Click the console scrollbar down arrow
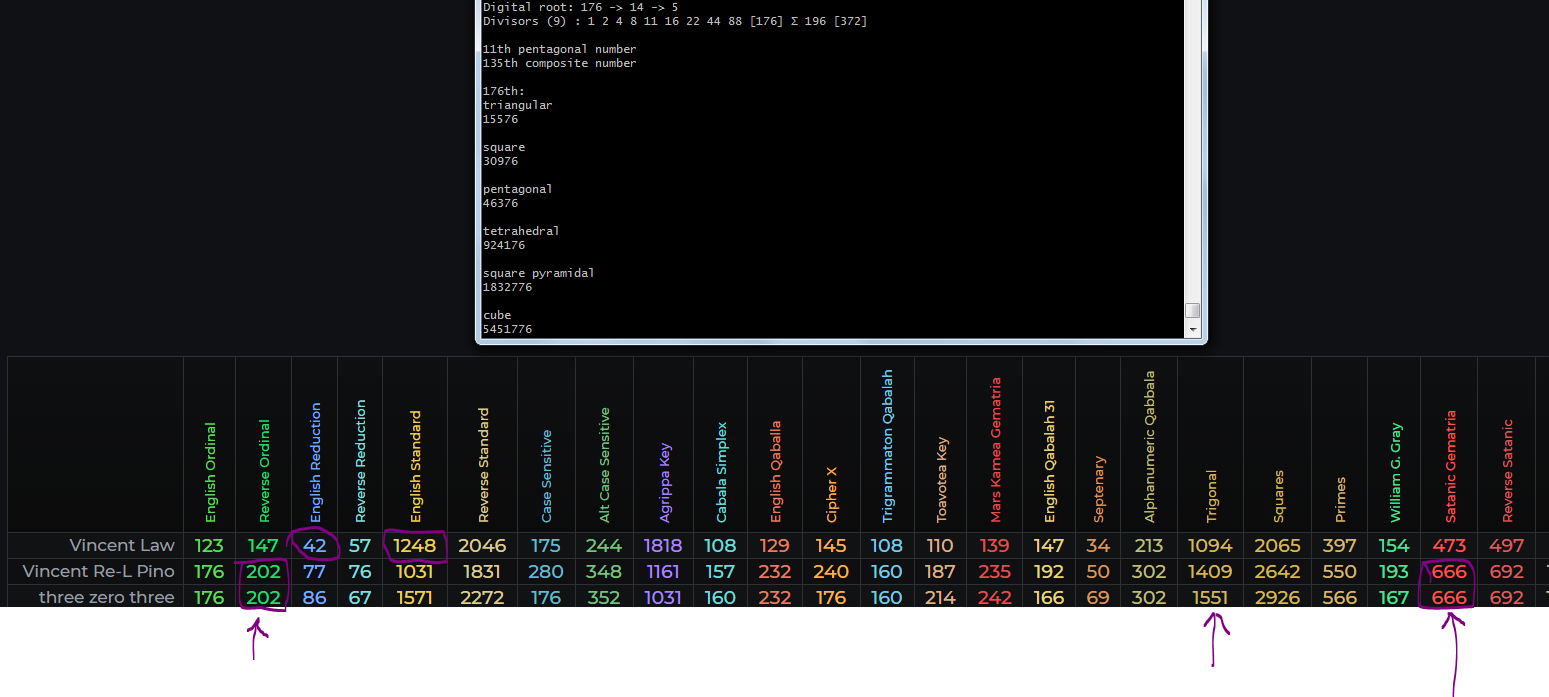 [x=1191, y=329]
